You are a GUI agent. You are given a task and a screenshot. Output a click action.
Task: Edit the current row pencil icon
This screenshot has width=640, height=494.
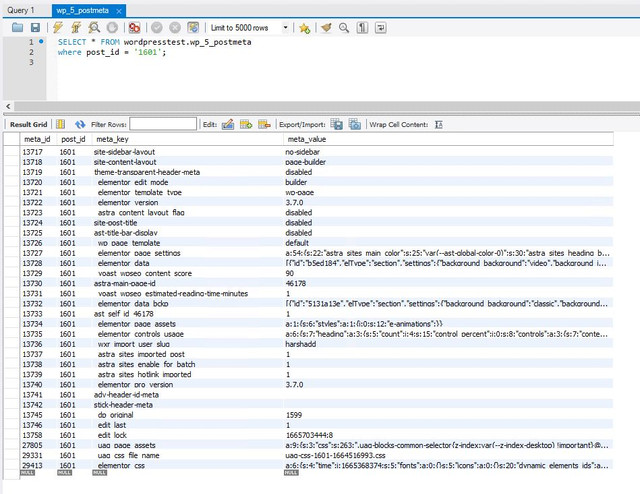point(228,124)
